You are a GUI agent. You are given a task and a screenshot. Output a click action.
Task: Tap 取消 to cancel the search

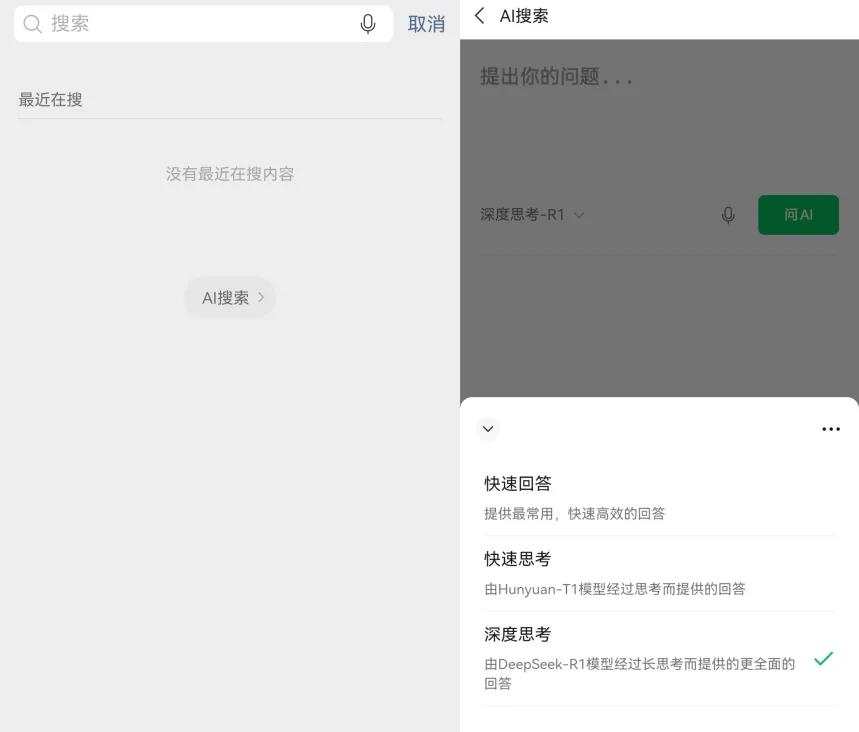tap(427, 23)
